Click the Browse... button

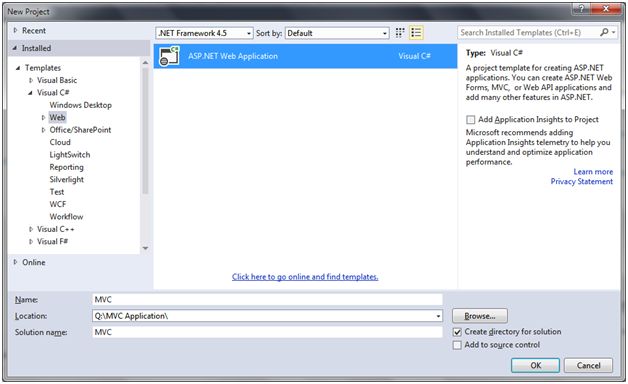tap(480, 316)
